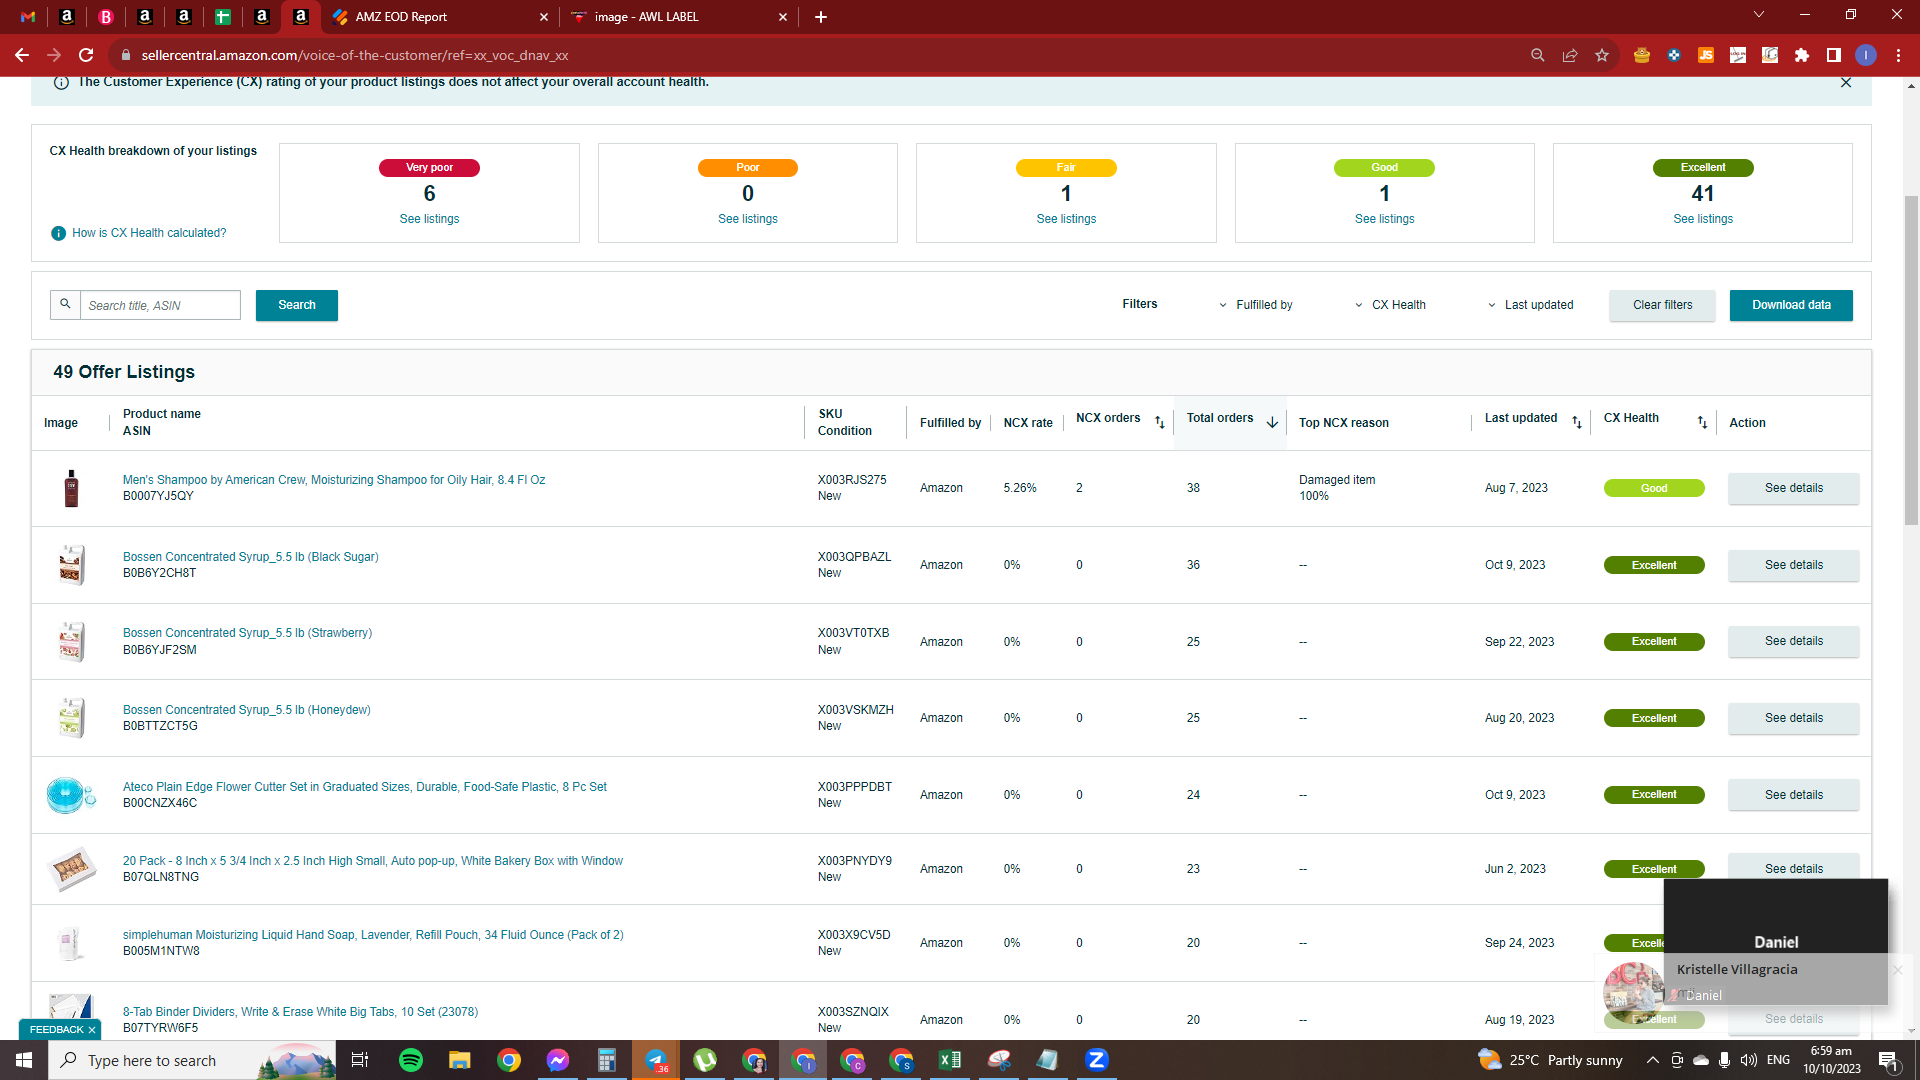Sort table by NCX orders

pos(1160,422)
